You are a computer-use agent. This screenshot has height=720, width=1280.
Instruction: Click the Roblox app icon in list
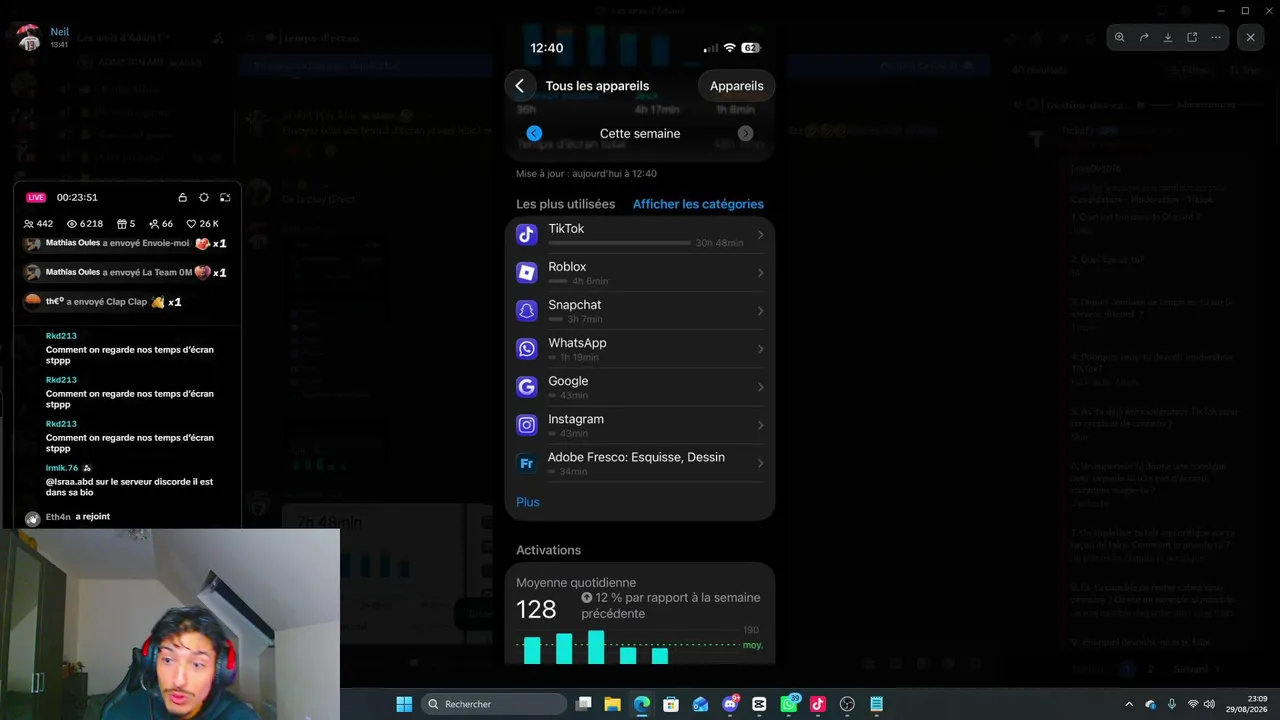(x=527, y=272)
